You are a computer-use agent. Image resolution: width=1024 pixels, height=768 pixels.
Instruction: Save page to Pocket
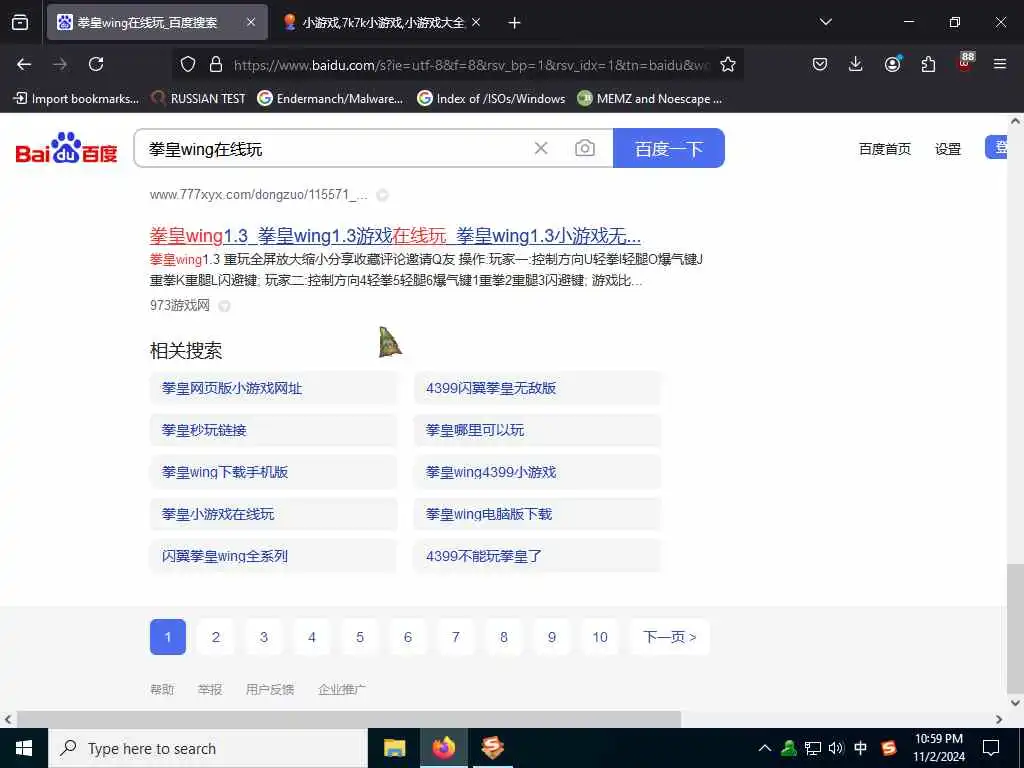click(820, 64)
